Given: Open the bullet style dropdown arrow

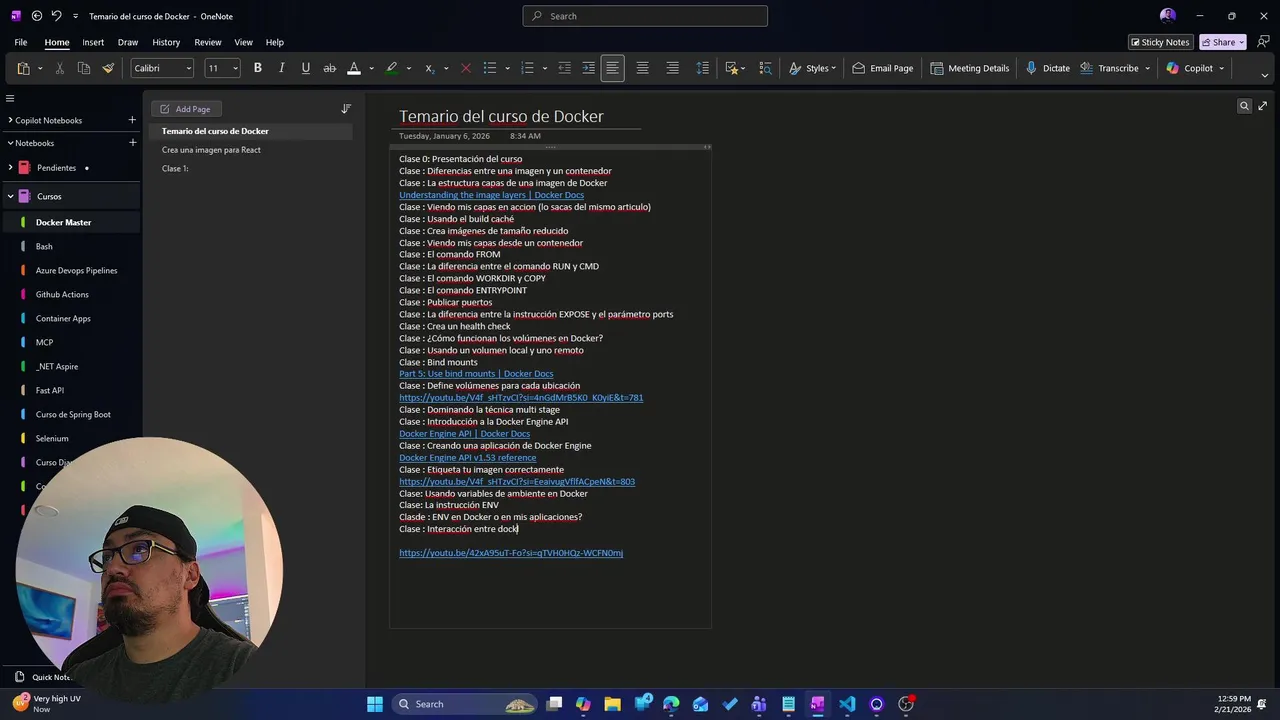Looking at the screenshot, I should [507, 68].
